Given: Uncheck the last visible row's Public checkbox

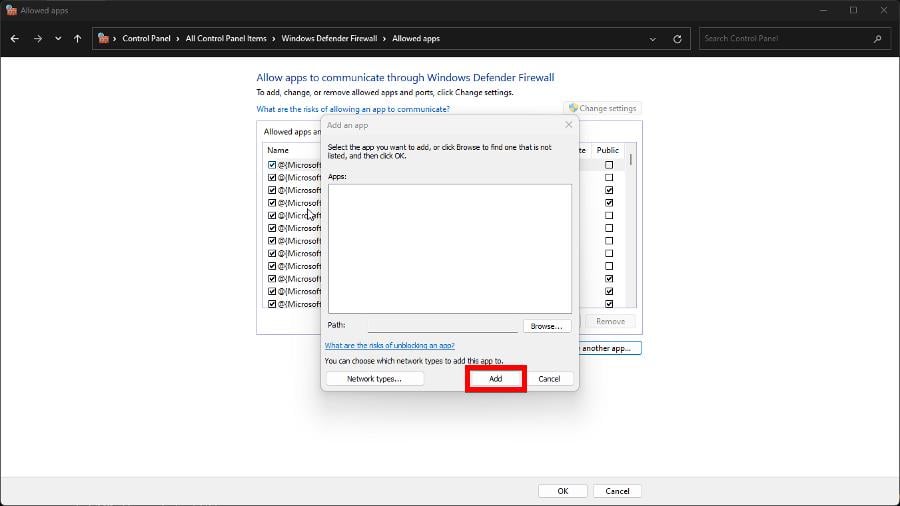Looking at the screenshot, I should click(609, 304).
